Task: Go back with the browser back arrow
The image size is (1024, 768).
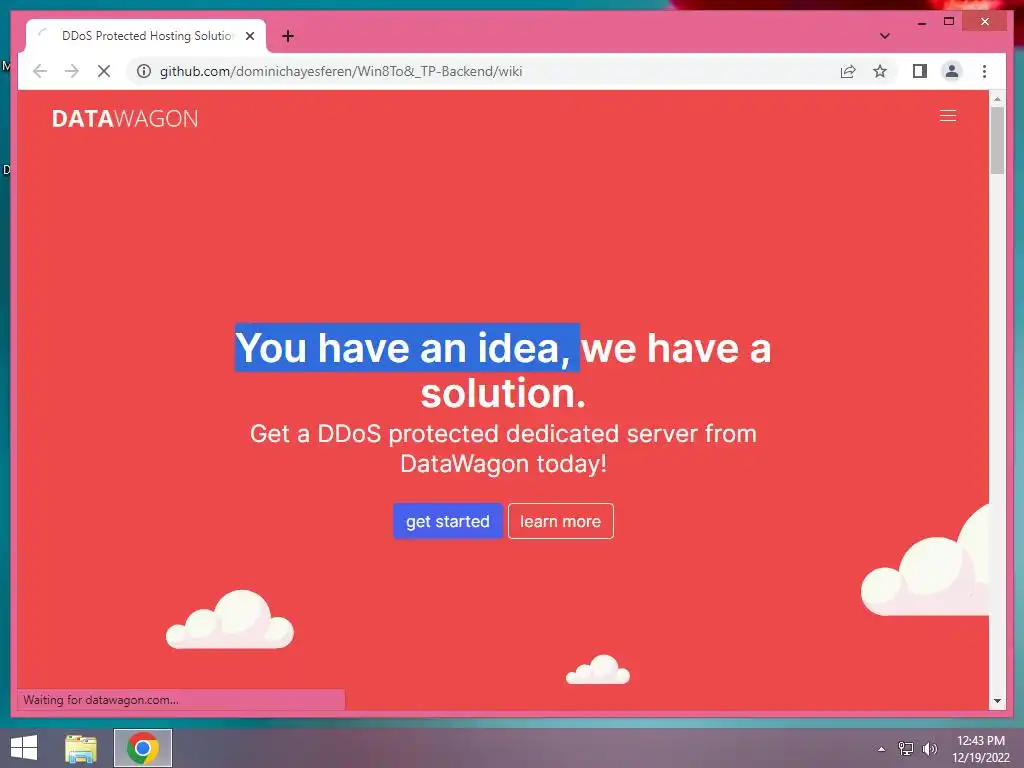Action: (x=40, y=71)
